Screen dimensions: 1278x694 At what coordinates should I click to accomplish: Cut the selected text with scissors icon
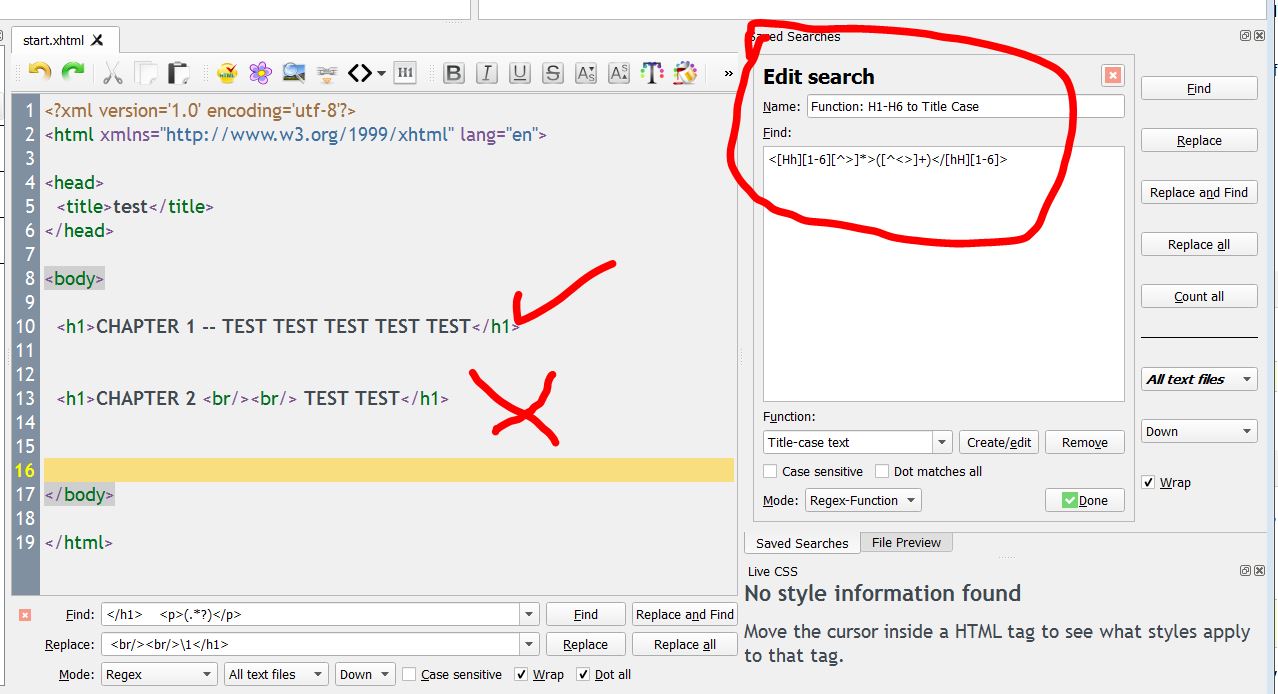(x=112, y=72)
